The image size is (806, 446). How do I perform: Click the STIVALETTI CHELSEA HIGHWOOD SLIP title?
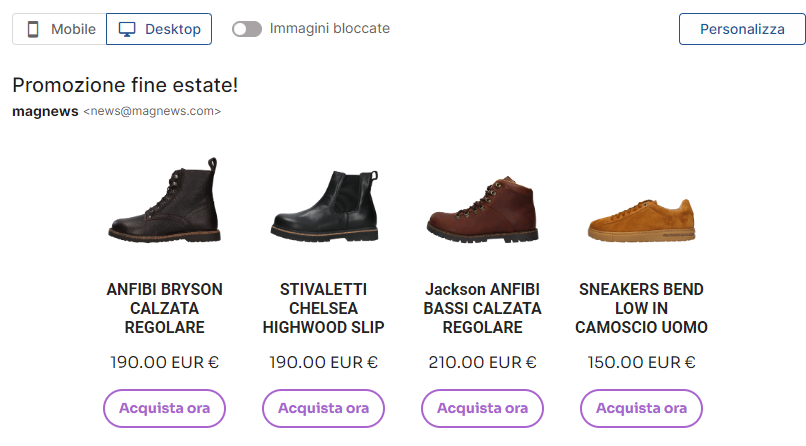tap(323, 308)
